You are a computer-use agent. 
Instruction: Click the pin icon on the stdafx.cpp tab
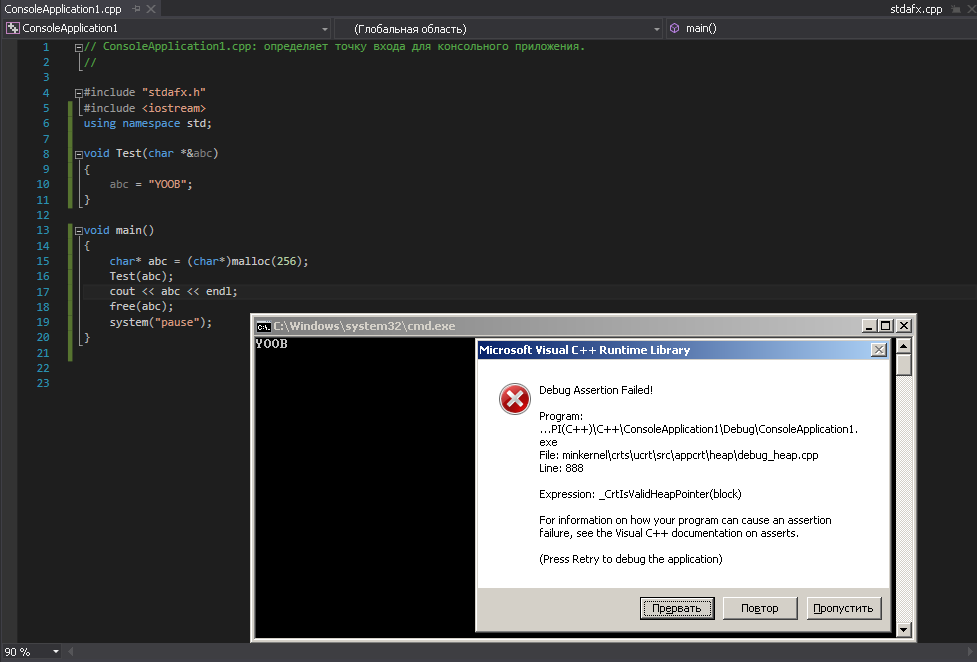pos(955,9)
